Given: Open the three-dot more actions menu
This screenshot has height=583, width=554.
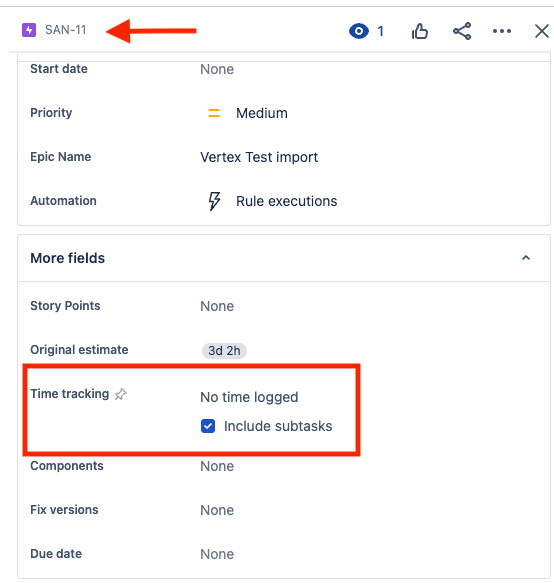Looking at the screenshot, I should 502,31.
